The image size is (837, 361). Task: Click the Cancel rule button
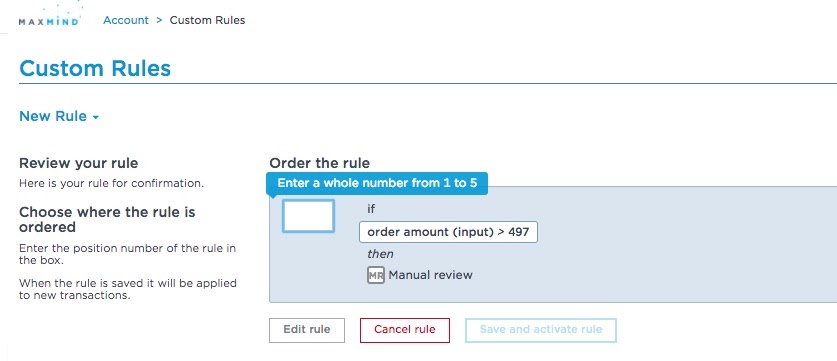(405, 330)
